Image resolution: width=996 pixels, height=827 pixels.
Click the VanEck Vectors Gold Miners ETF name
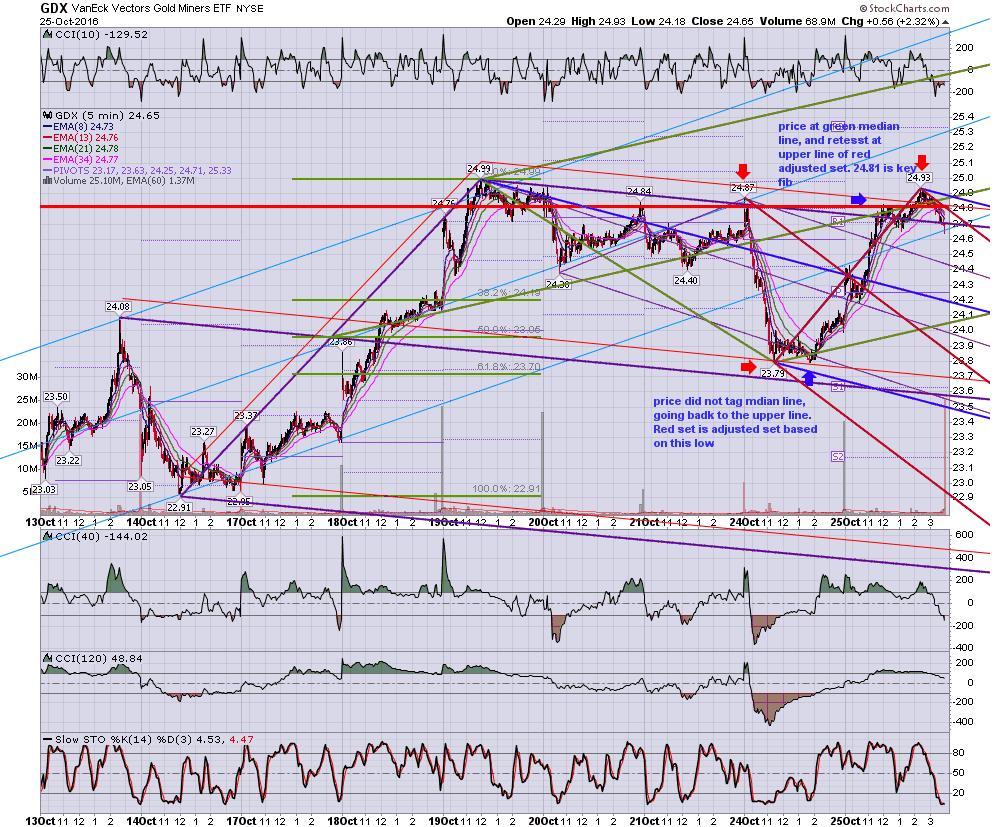click(x=152, y=9)
